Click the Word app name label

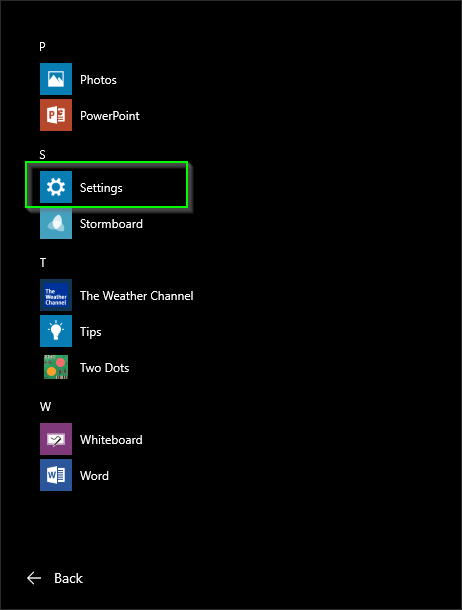coord(94,475)
